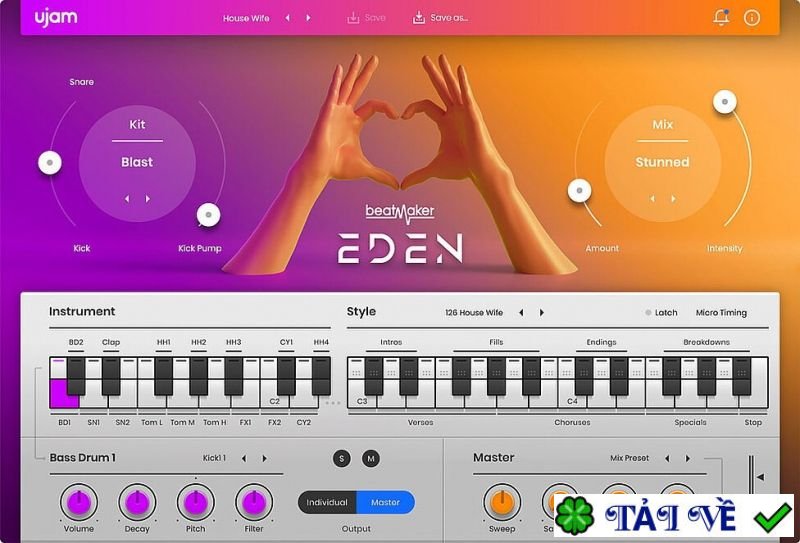Click the ellipsis dots after Instrument keyboard
800x543 pixels.
[333, 403]
